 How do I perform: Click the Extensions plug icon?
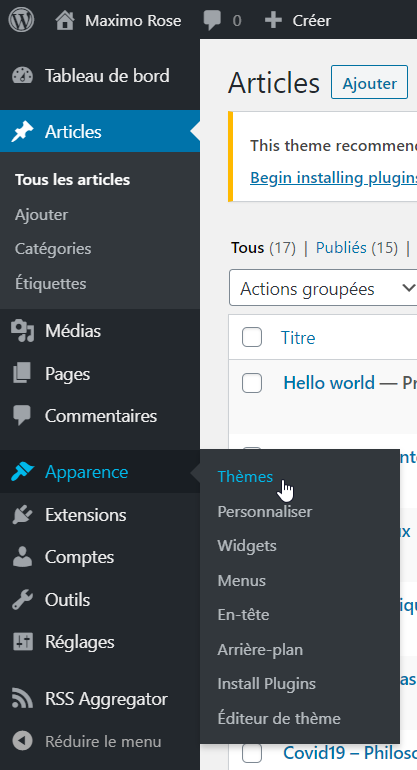point(22,515)
